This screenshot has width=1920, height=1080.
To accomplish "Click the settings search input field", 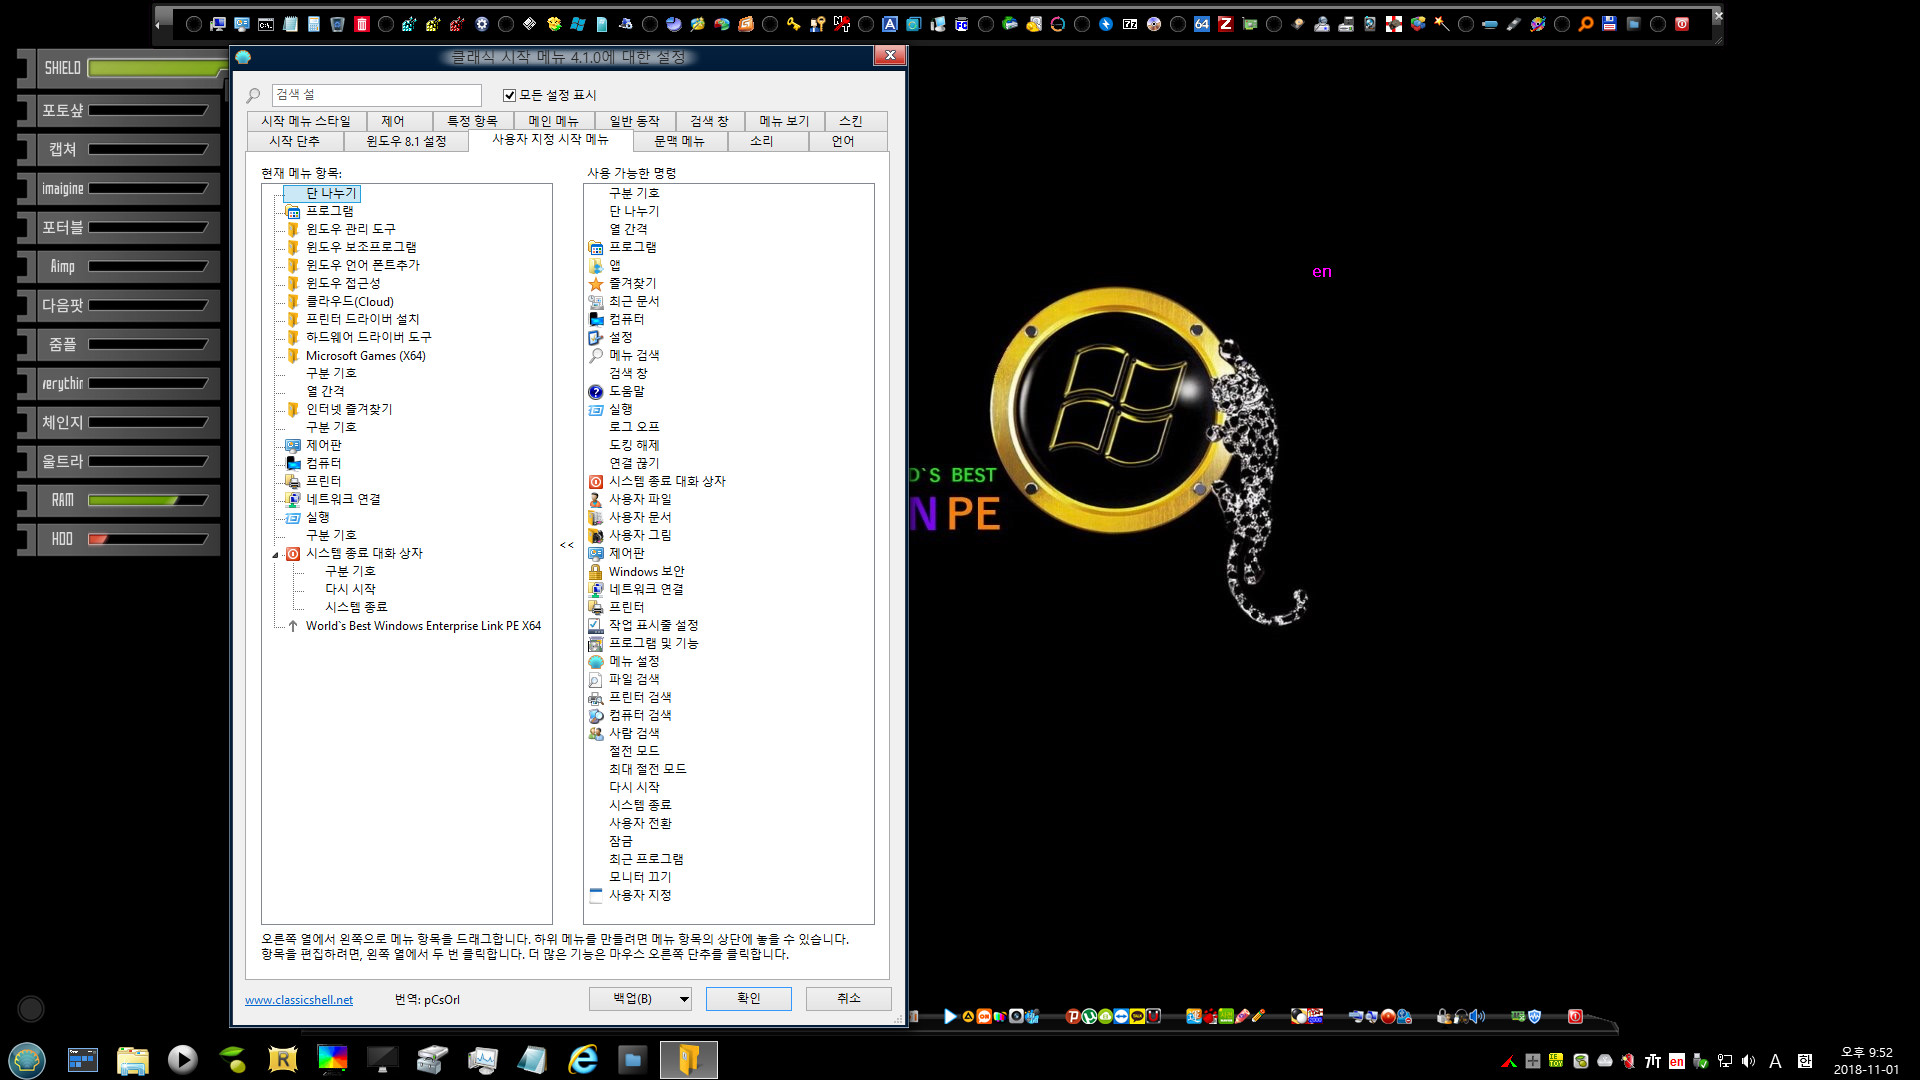I will (376, 95).
